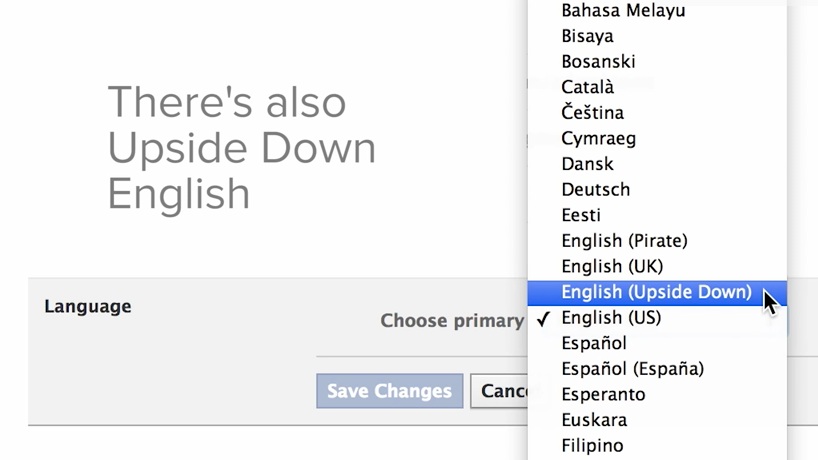Pick Deutsch in the language dropdown
This screenshot has height=460, width=818.
tap(595, 189)
